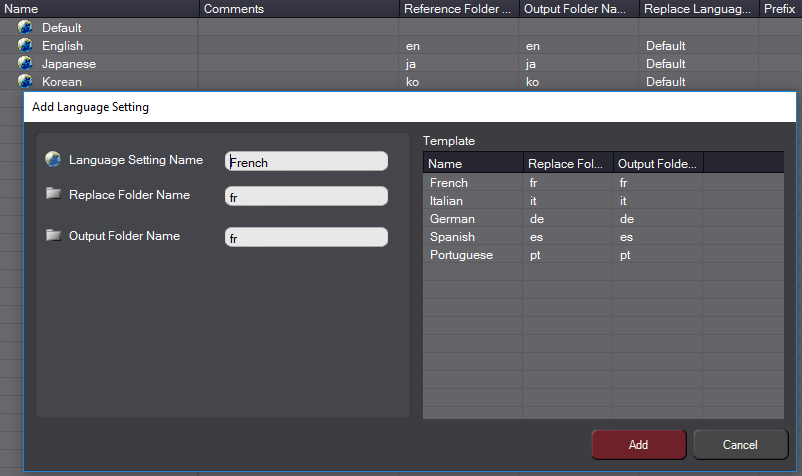
Task: Select the Japanese language row
Action: [401, 63]
